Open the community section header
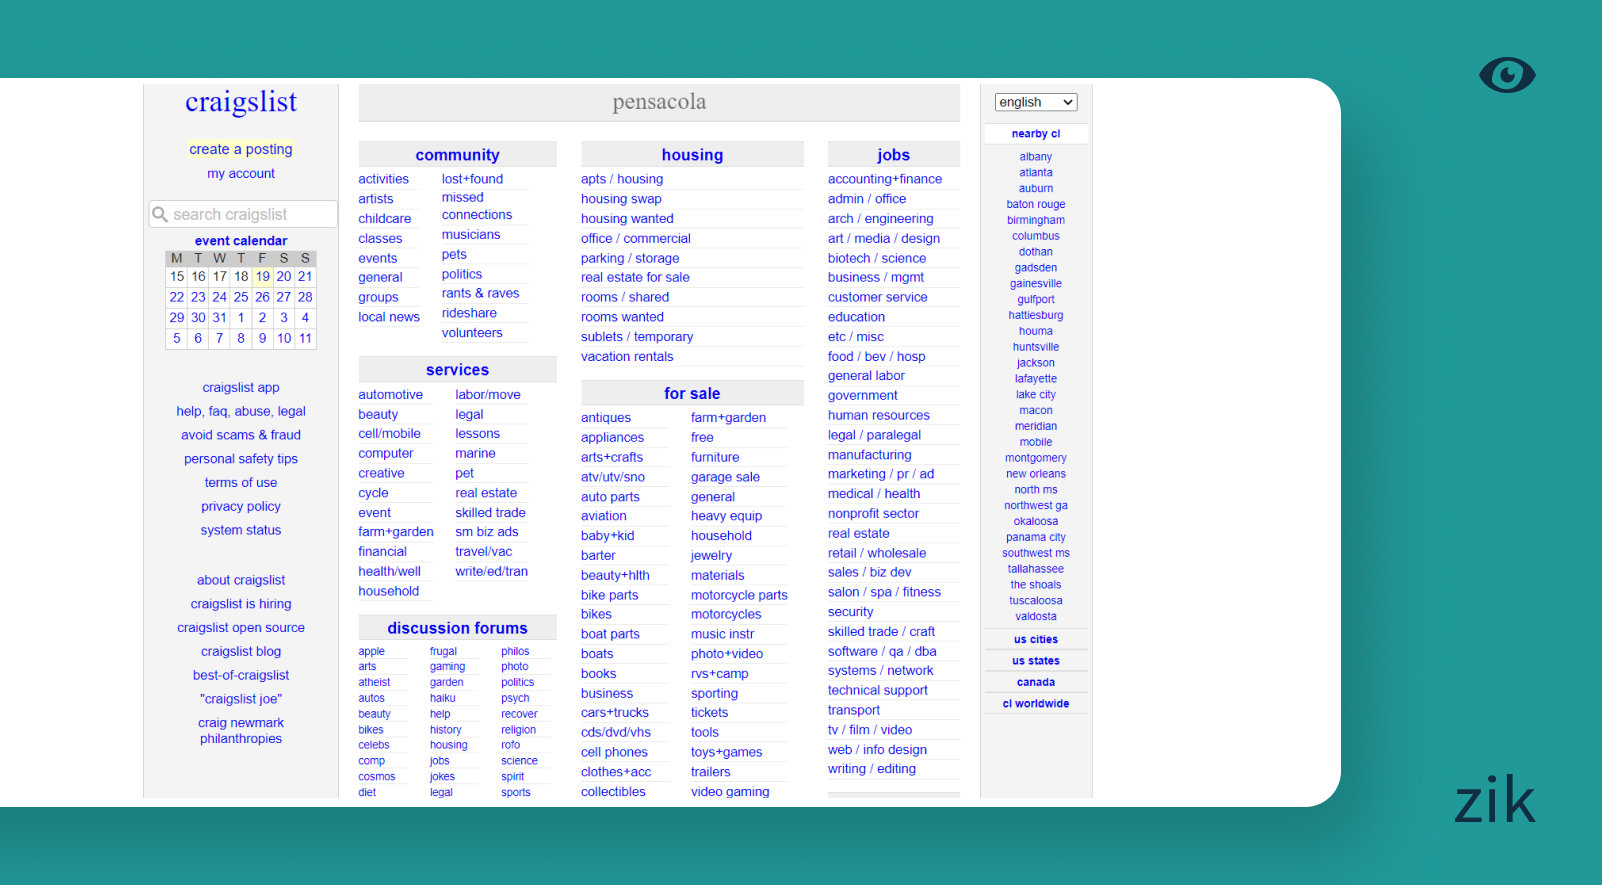Viewport: 1602px width, 885px height. 457,155
